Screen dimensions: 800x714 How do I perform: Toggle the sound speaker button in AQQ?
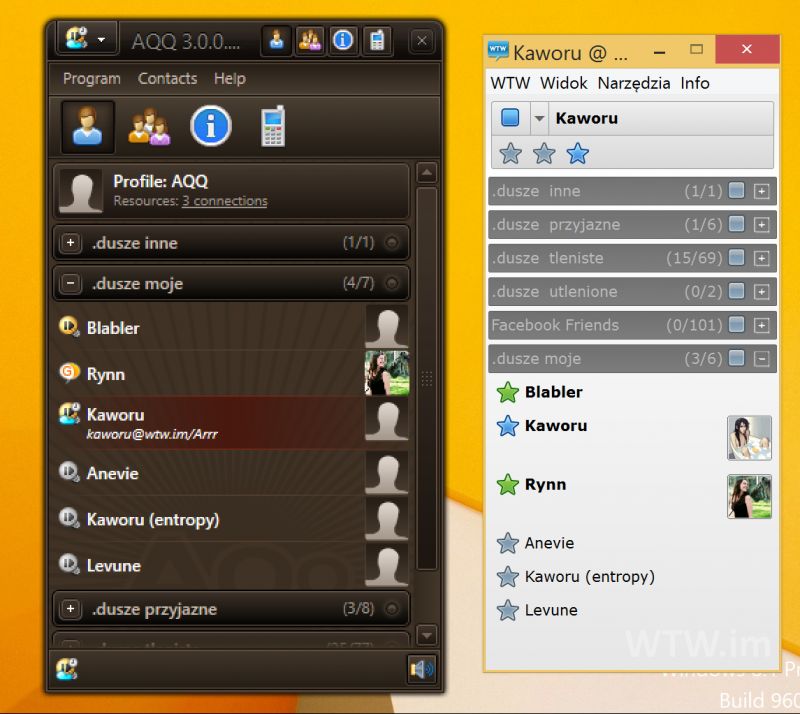pos(421,669)
